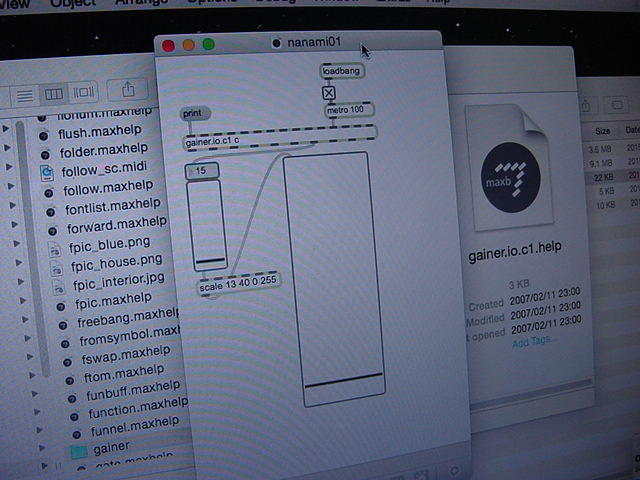Select funbuff.maxhelp file name
Screen dimensions: 640x480
(133, 390)
